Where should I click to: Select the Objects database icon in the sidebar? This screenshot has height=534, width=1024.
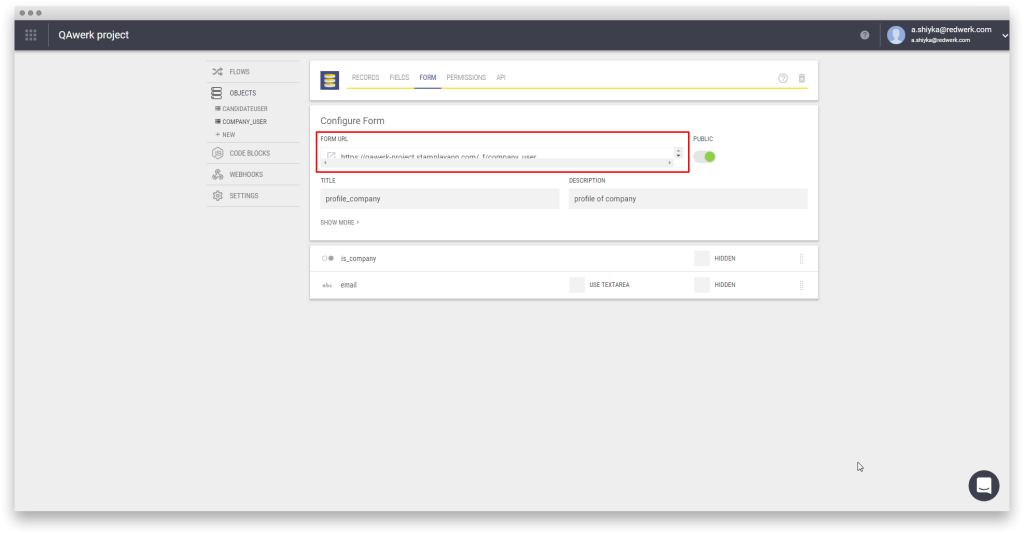[217, 93]
